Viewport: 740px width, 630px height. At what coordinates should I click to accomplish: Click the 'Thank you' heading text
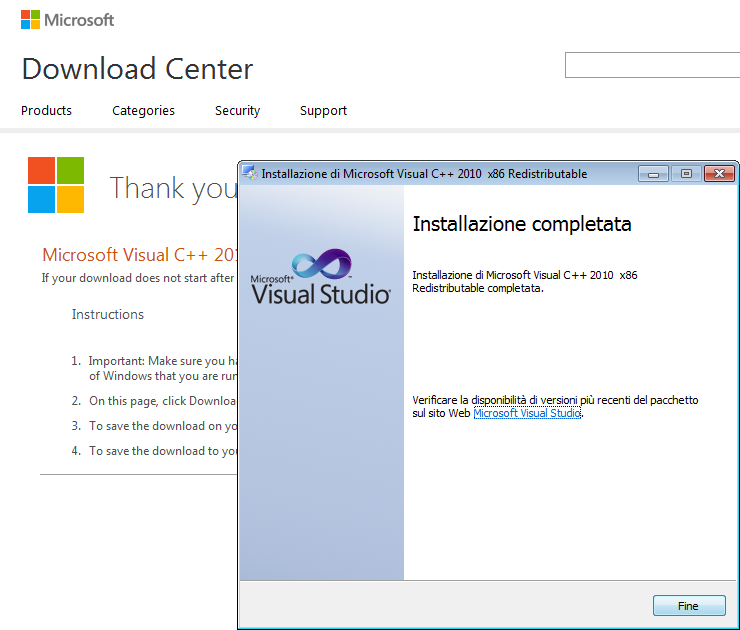point(173,188)
